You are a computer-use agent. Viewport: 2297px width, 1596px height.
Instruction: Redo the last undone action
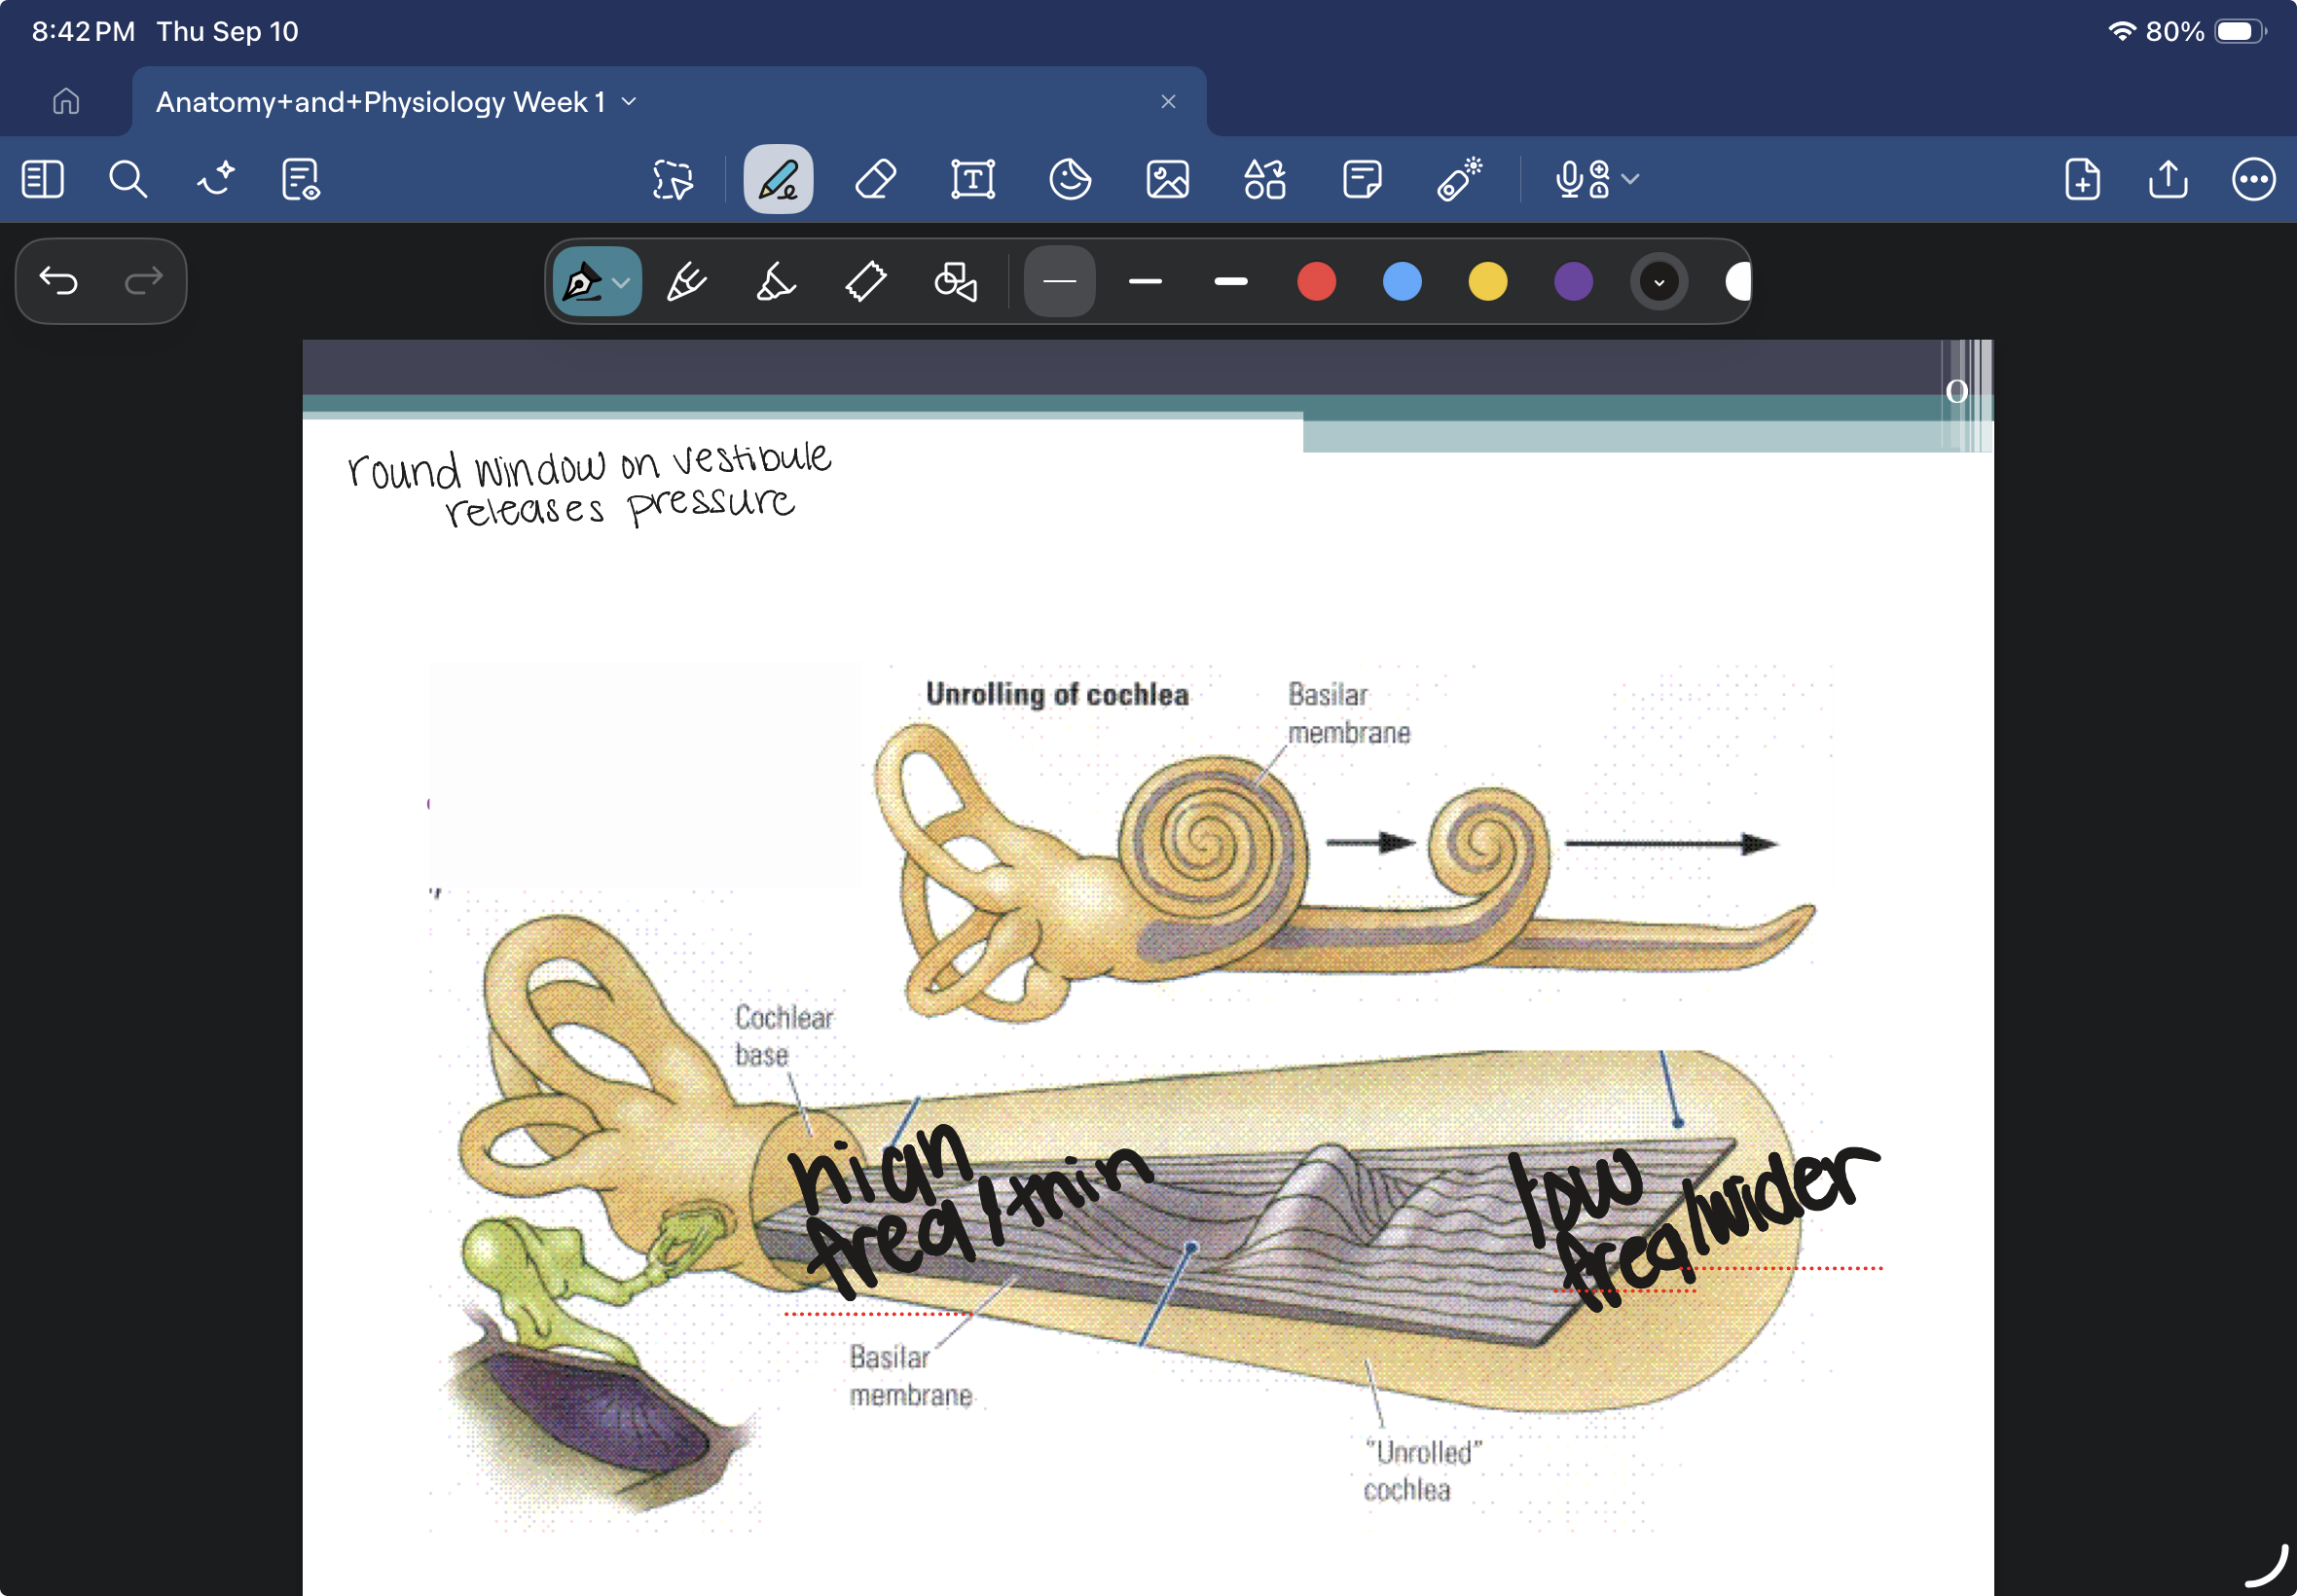pyautogui.click(x=144, y=281)
